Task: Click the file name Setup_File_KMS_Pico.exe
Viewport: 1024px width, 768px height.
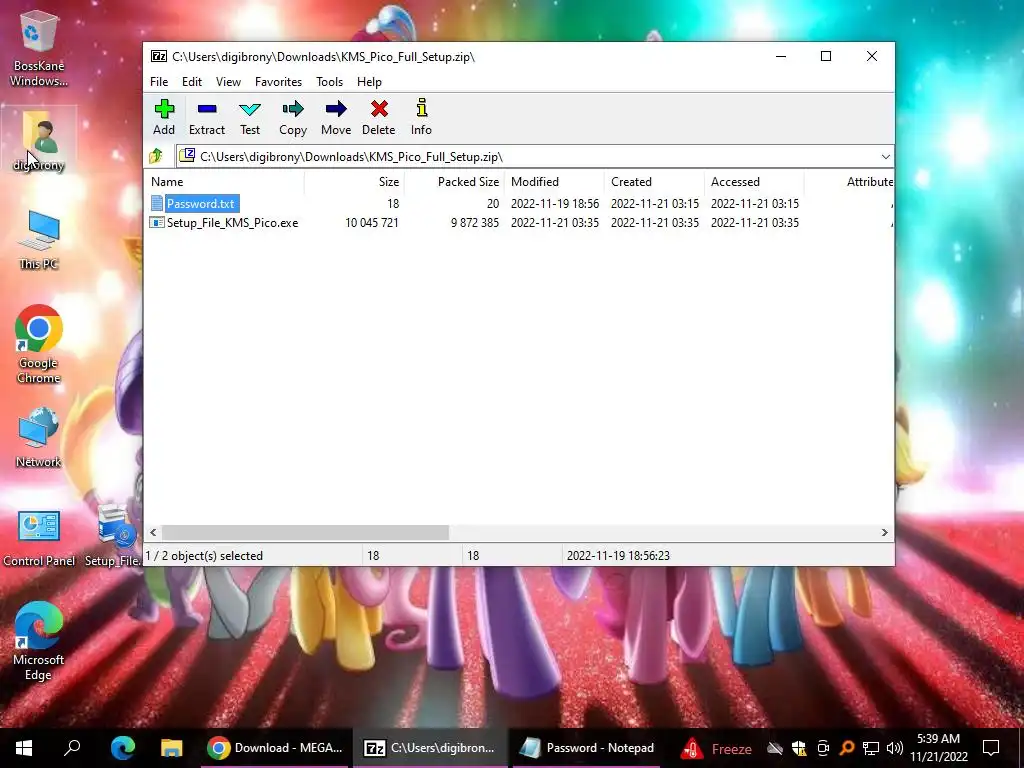Action: click(x=232, y=223)
